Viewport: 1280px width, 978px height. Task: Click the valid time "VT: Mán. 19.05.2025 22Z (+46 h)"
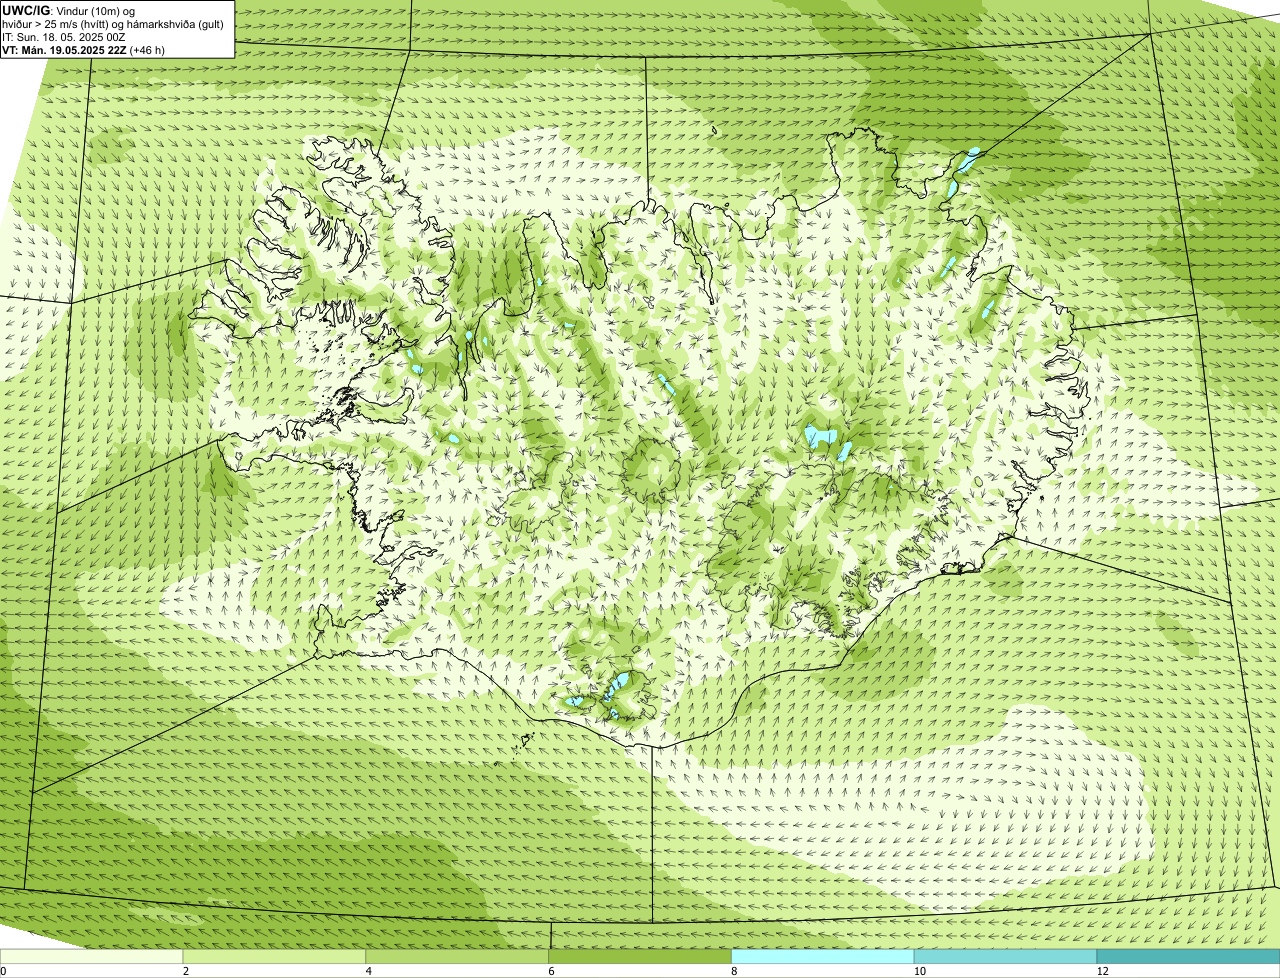pyautogui.click(x=83, y=49)
